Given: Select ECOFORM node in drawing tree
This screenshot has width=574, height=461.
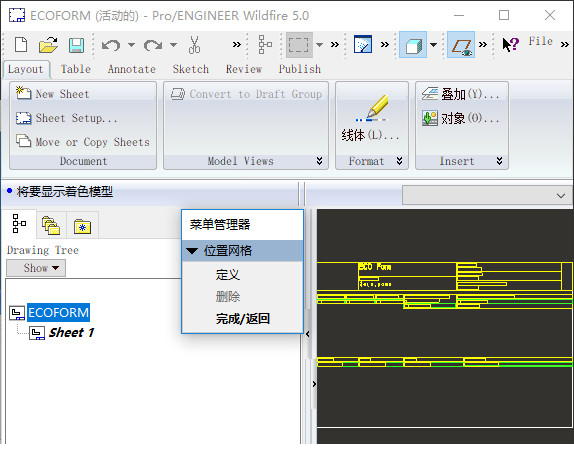Looking at the screenshot, I should 58,312.
